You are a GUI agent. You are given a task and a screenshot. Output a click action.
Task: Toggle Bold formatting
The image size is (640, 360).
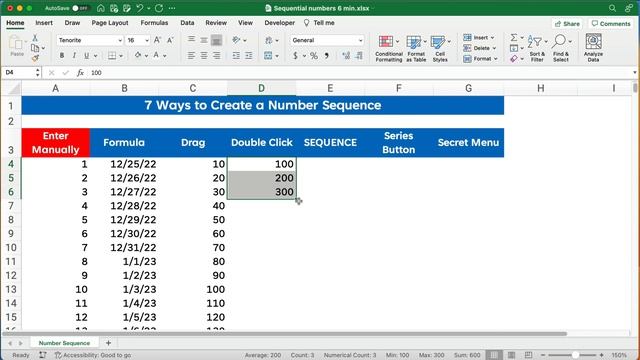click(62, 56)
